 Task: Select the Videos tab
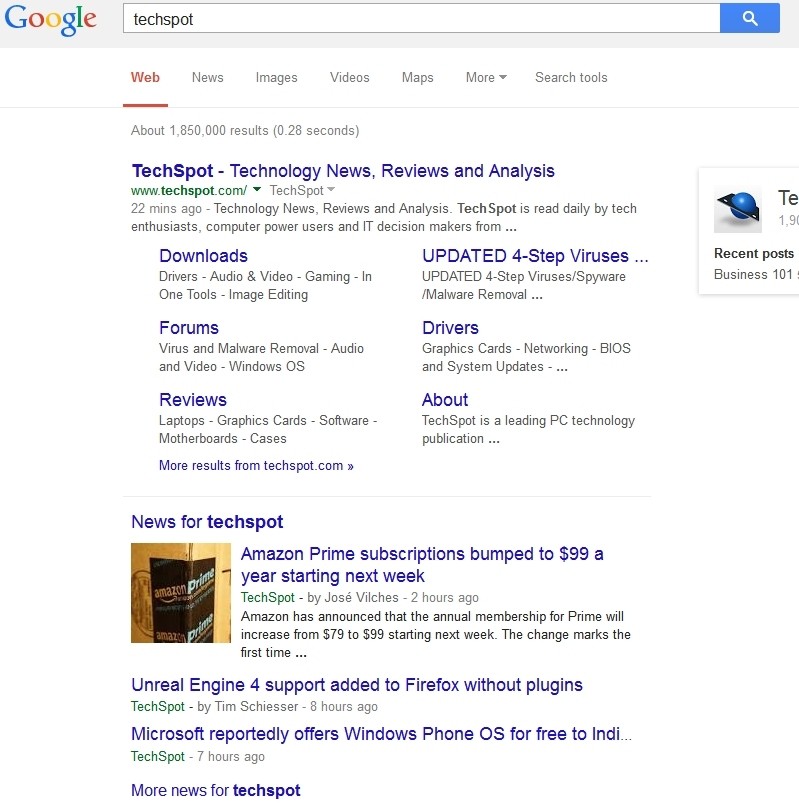pos(350,78)
